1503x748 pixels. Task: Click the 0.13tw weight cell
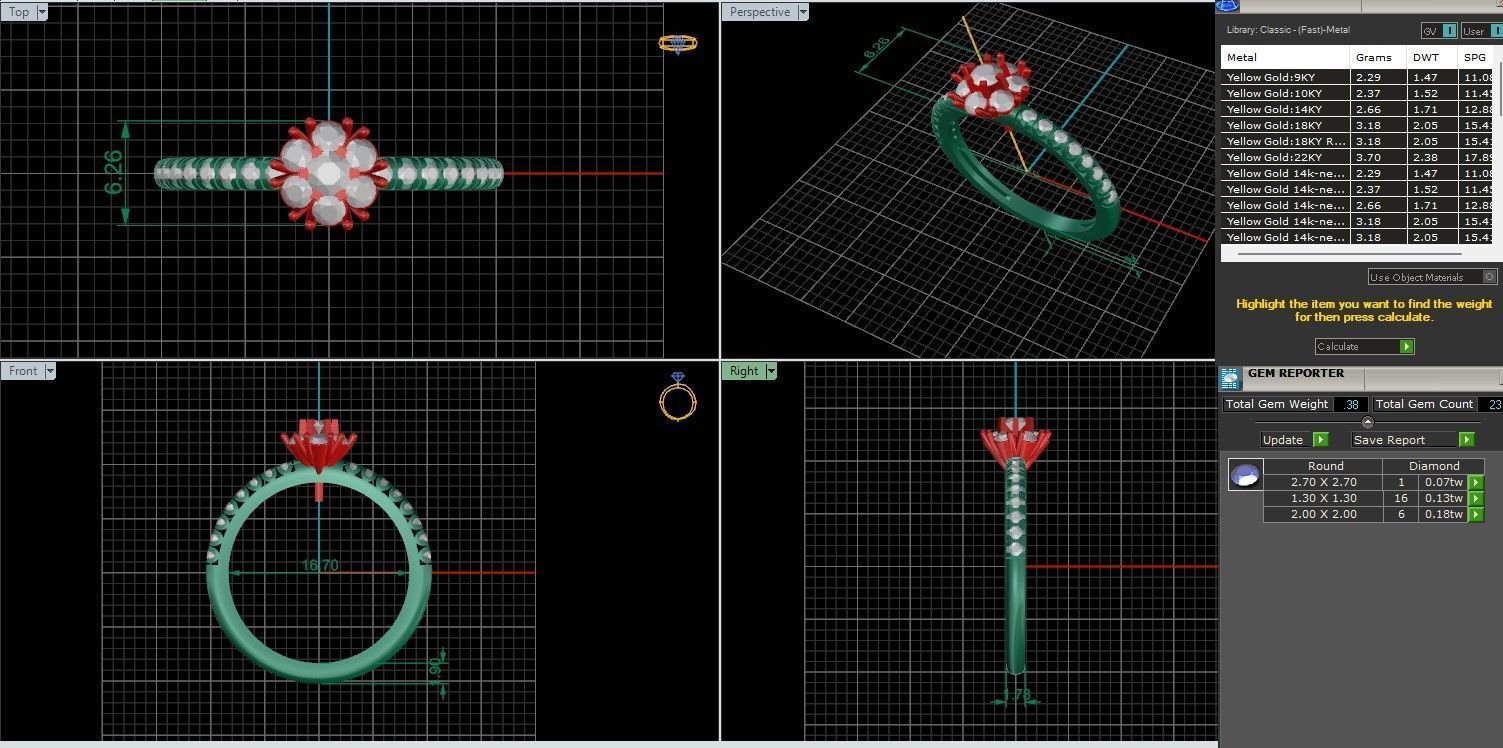click(1444, 499)
